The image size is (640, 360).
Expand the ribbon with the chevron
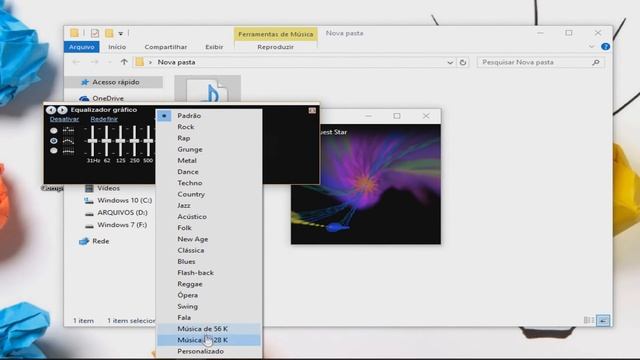(591, 47)
